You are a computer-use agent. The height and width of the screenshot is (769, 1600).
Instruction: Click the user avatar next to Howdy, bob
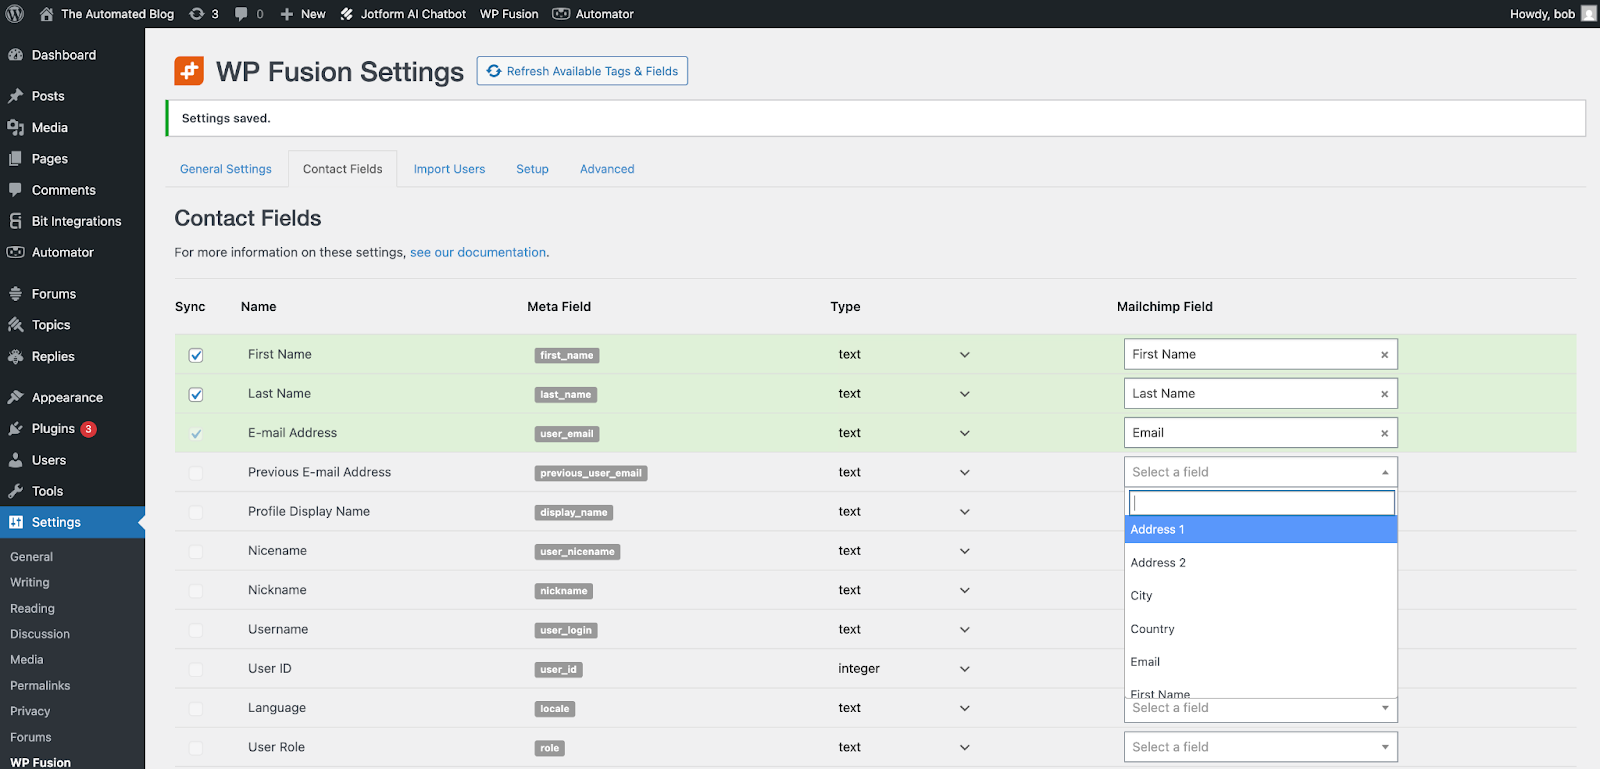[1589, 14]
